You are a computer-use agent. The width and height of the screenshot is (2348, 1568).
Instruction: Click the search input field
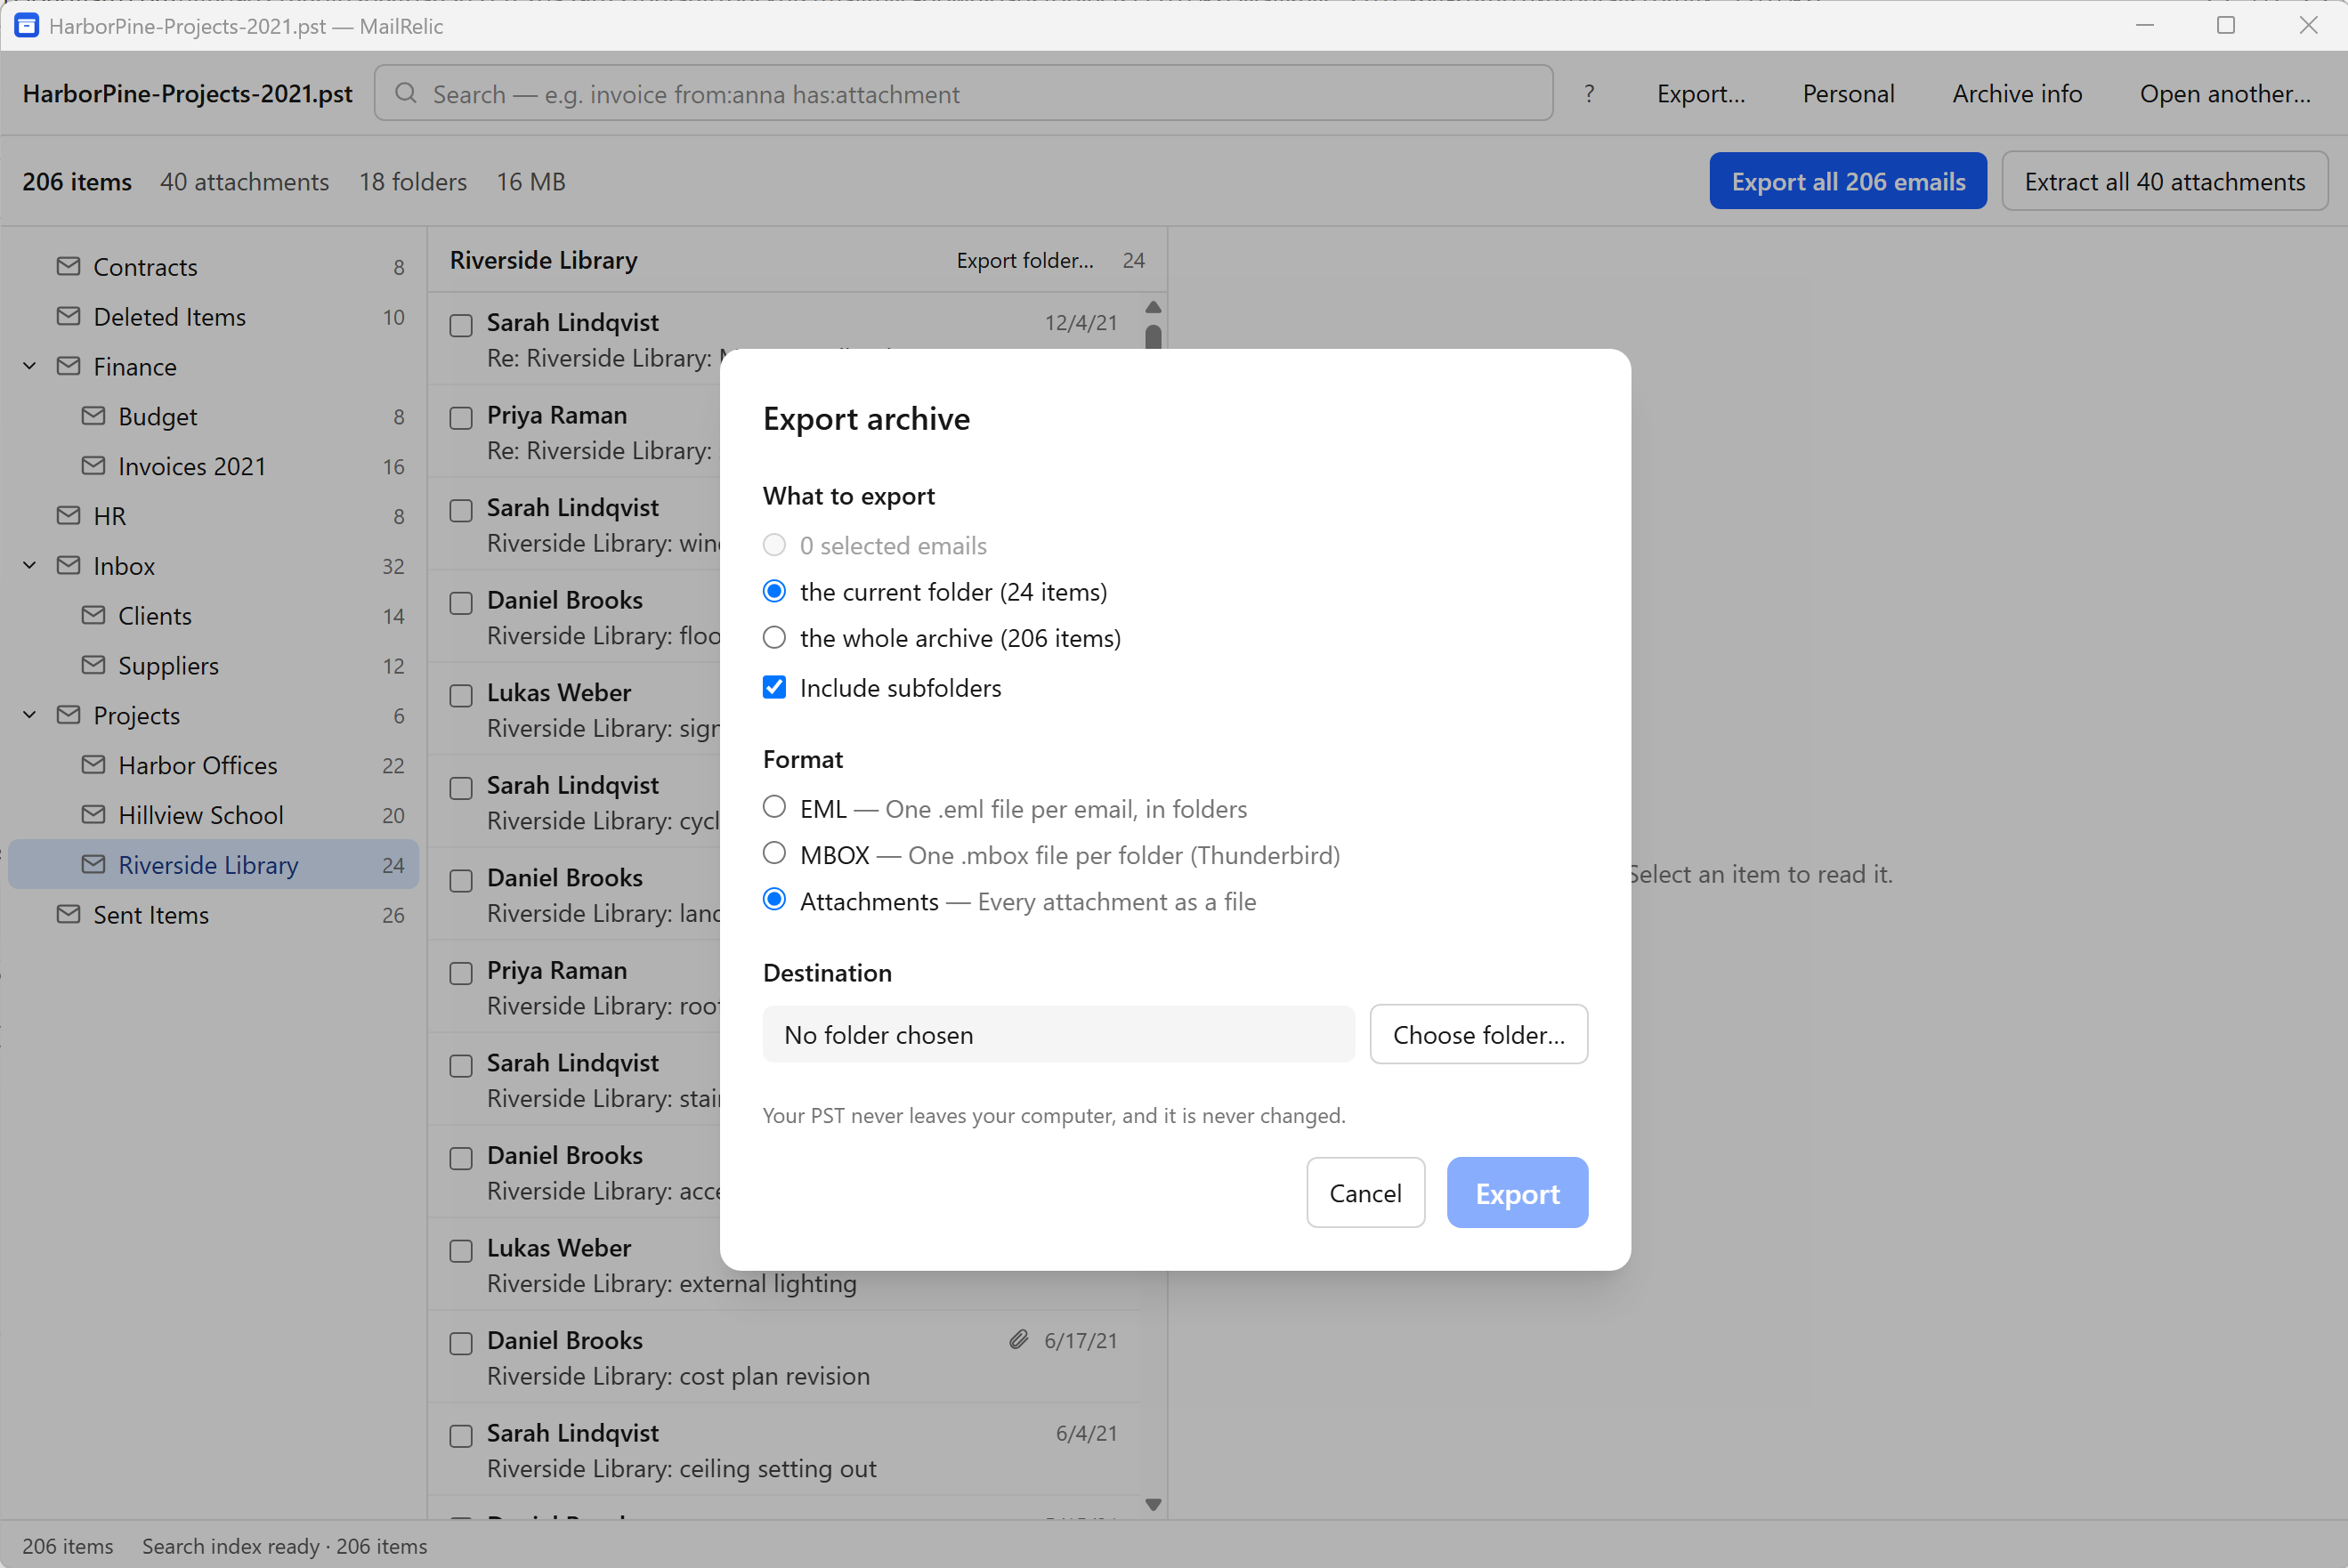[963, 94]
